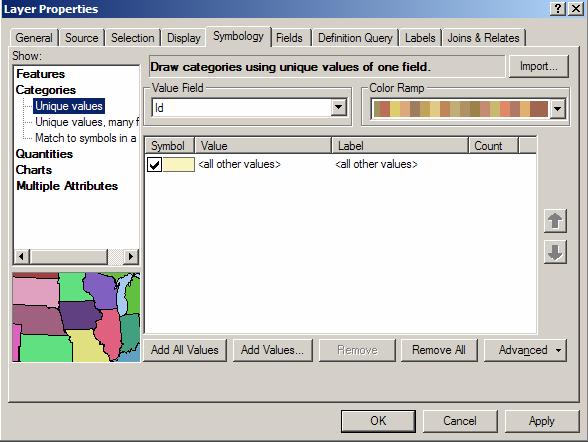The width and height of the screenshot is (588, 442).
Task: Switch to the General tab
Action: pyautogui.click(x=34, y=38)
